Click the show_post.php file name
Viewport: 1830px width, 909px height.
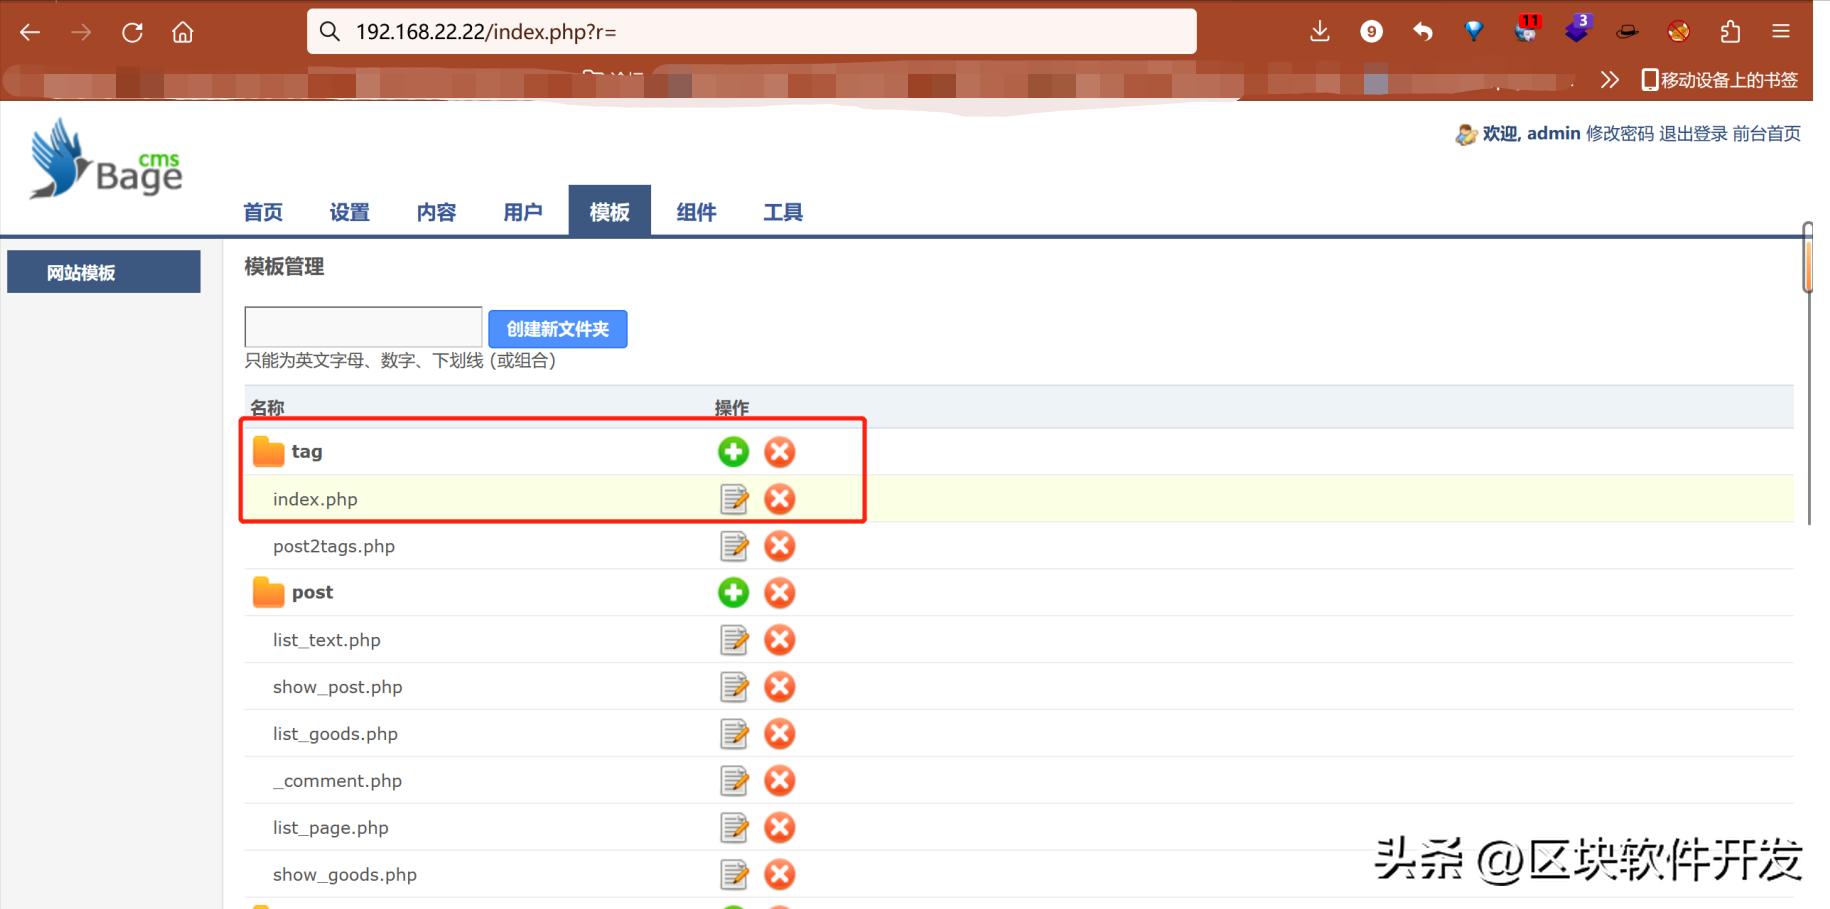click(x=338, y=687)
